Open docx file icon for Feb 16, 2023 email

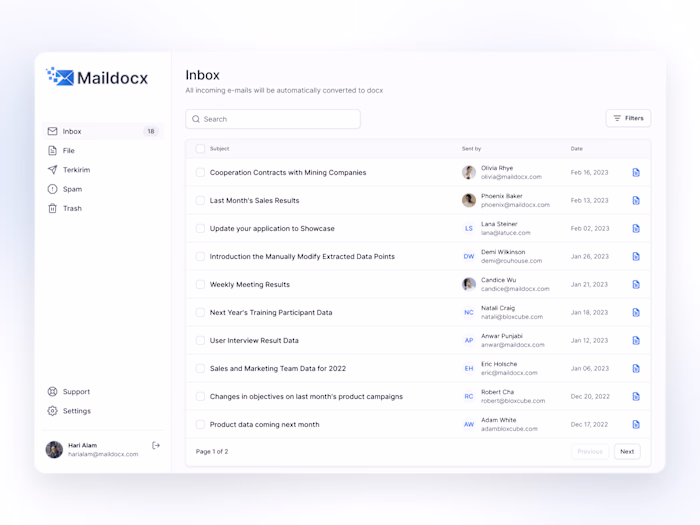pos(636,172)
